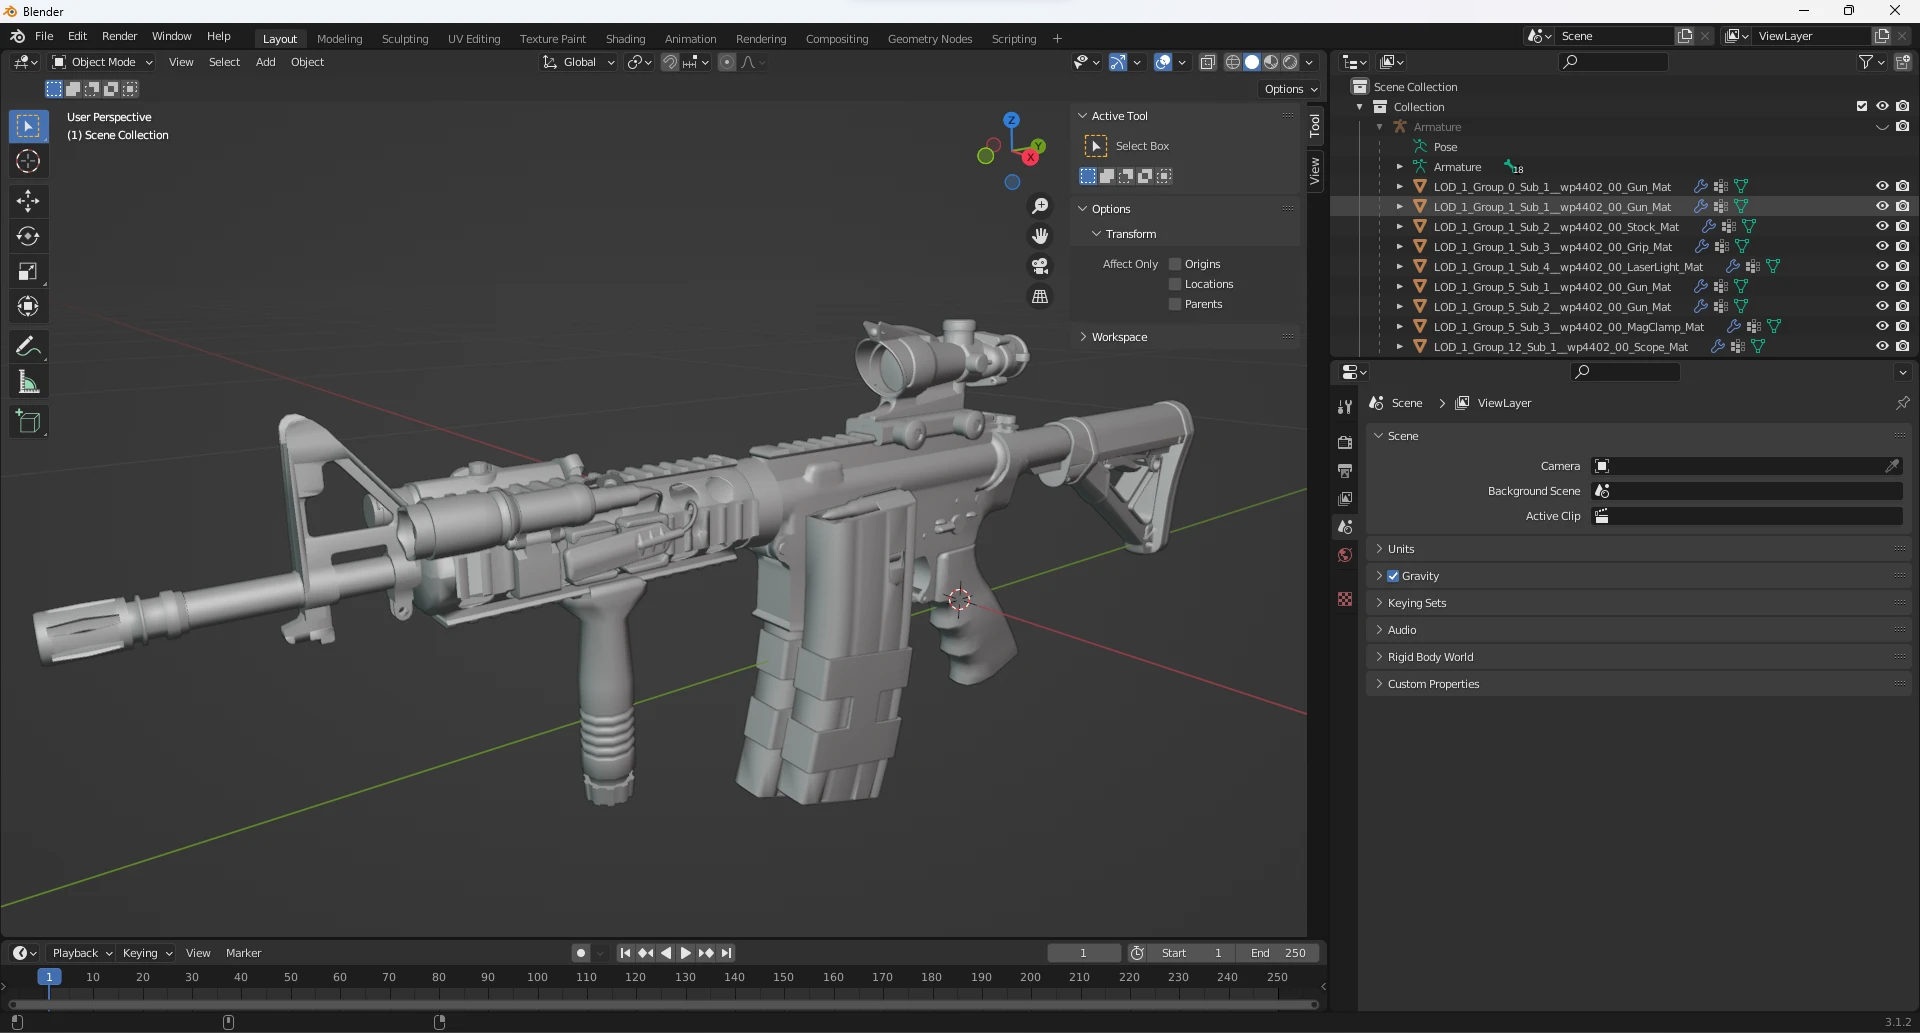The image size is (1920, 1033).
Task: Select the Scale tool
Action: 28,272
